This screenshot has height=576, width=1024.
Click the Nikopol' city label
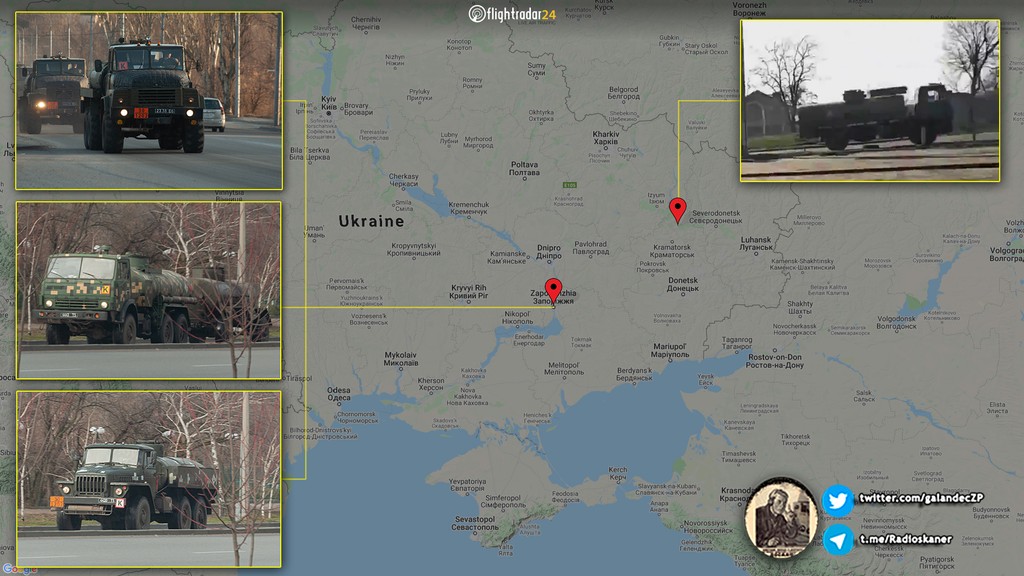click(x=518, y=317)
